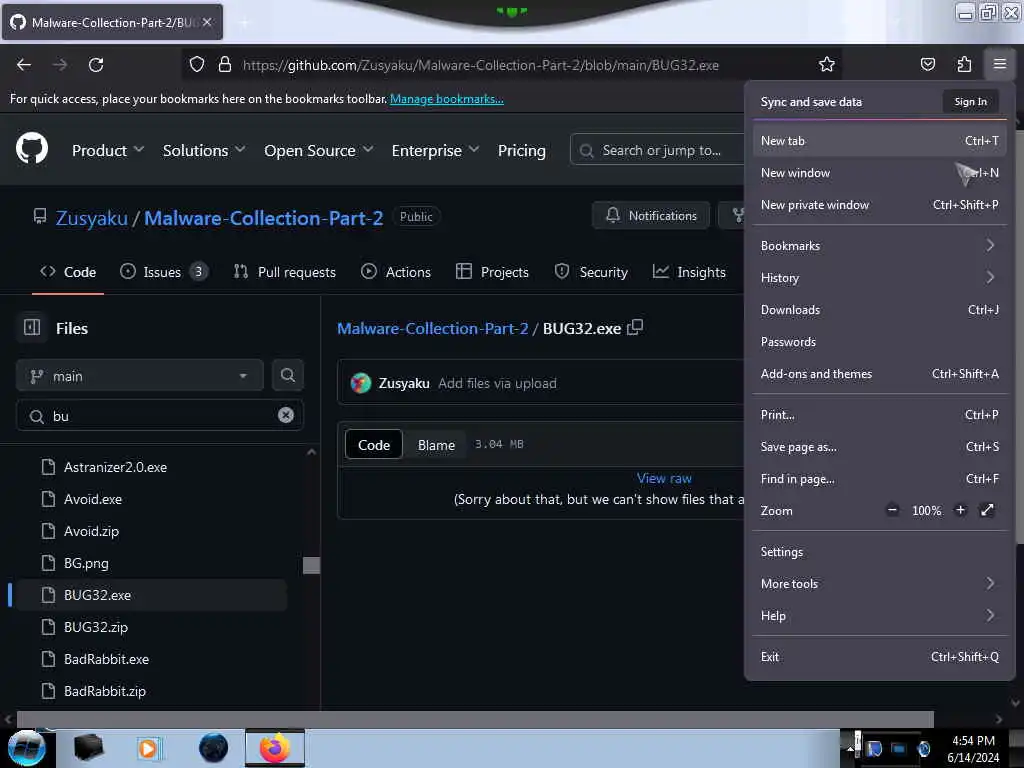The width and height of the screenshot is (1024, 768).
Task: Decrease zoom with the minus button
Action: pos(892,510)
